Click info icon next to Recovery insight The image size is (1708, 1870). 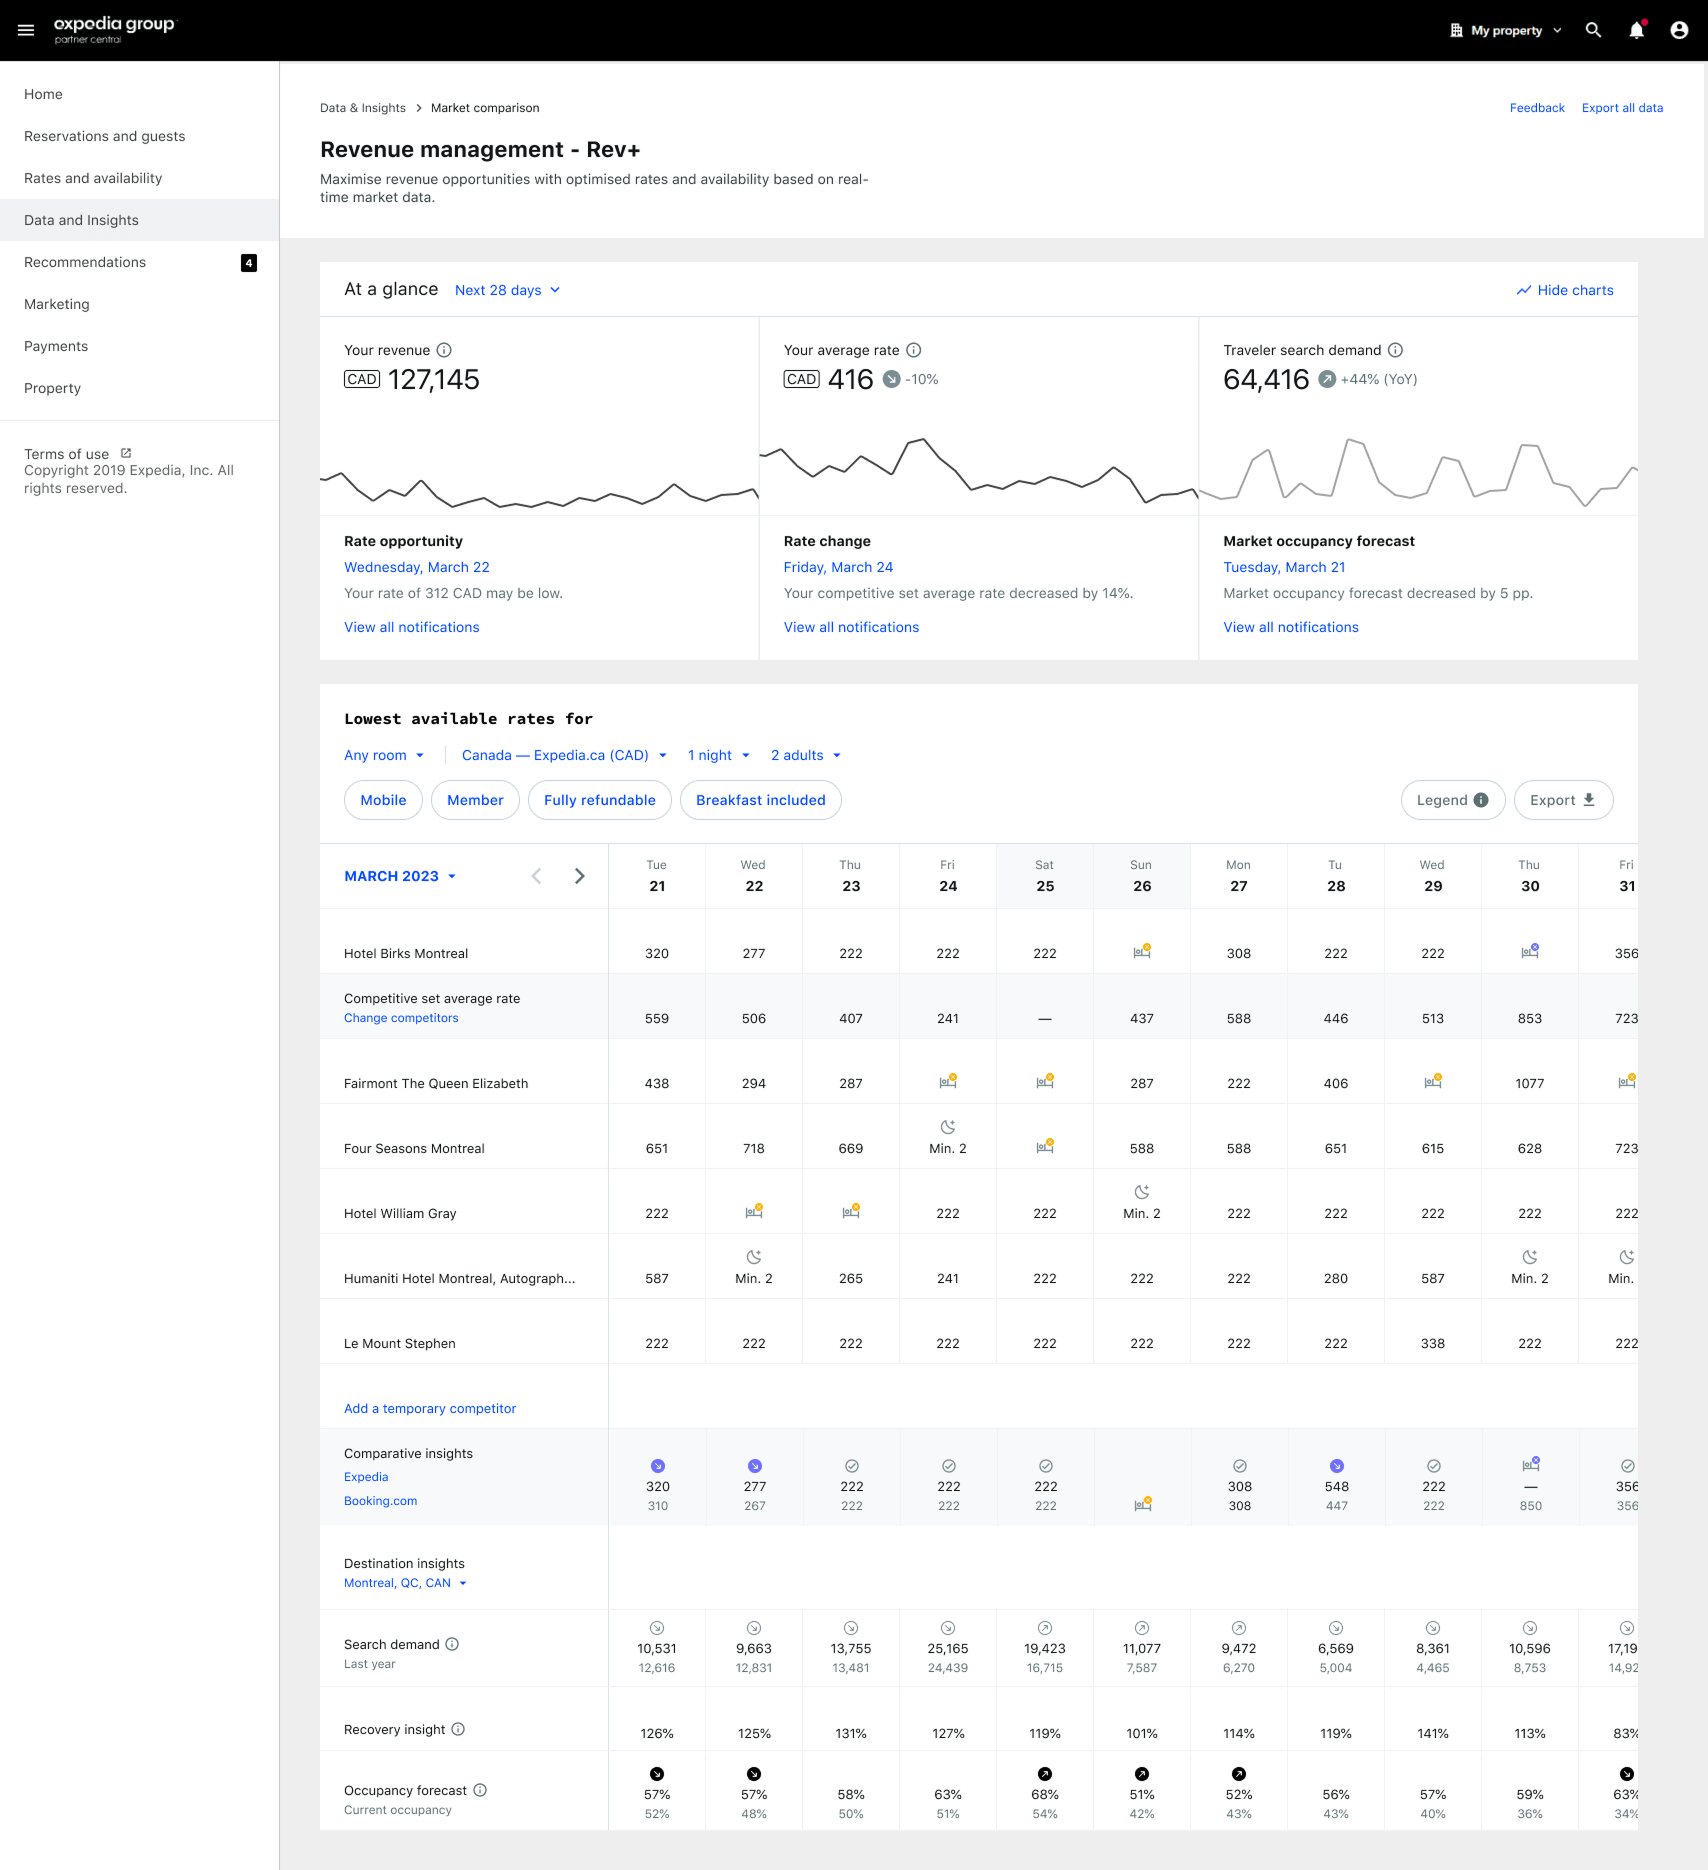[x=458, y=1729]
